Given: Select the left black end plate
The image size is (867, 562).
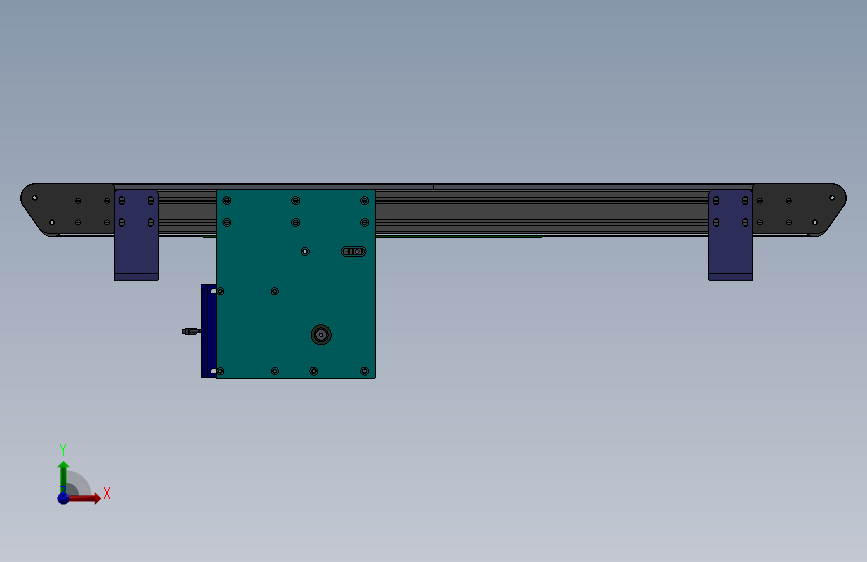Looking at the screenshot, I should tap(66, 210).
